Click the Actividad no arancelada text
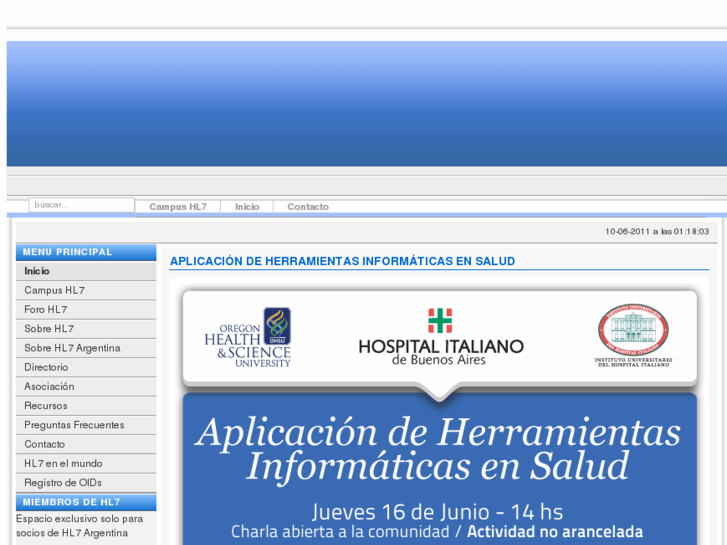 (555, 532)
